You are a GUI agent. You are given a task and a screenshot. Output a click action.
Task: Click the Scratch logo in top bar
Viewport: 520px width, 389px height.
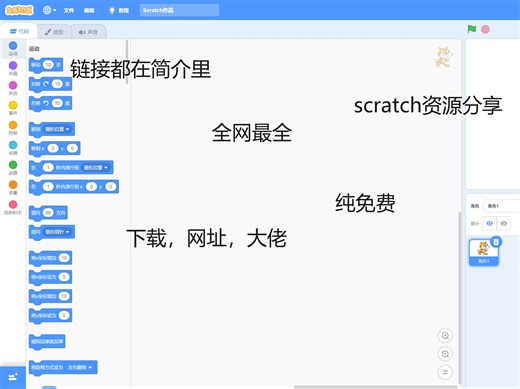pyautogui.click(x=19, y=10)
